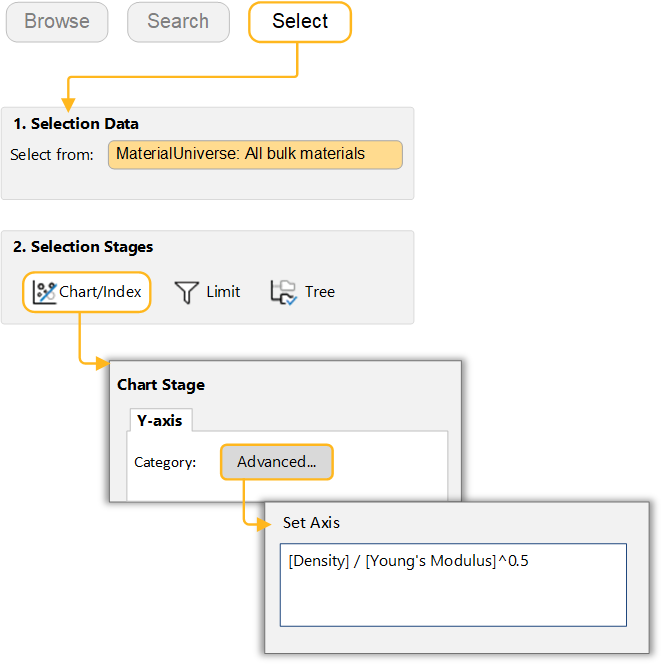The image size is (664, 666).
Task: Switch to the Y-axis tab
Action: (160, 420)
